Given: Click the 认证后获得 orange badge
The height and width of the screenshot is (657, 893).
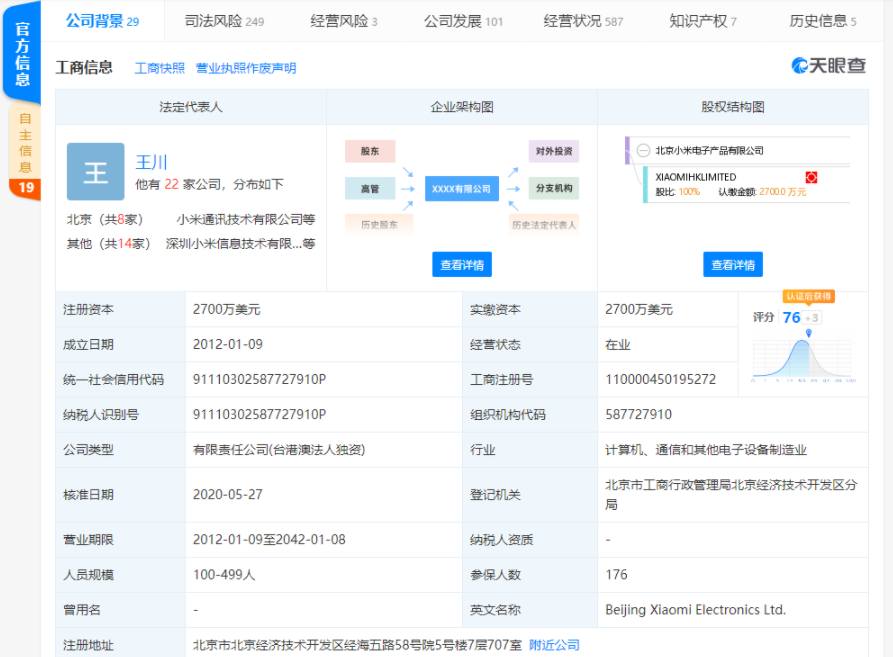Looking at the screenshot, I should click(x=808, y=296).
